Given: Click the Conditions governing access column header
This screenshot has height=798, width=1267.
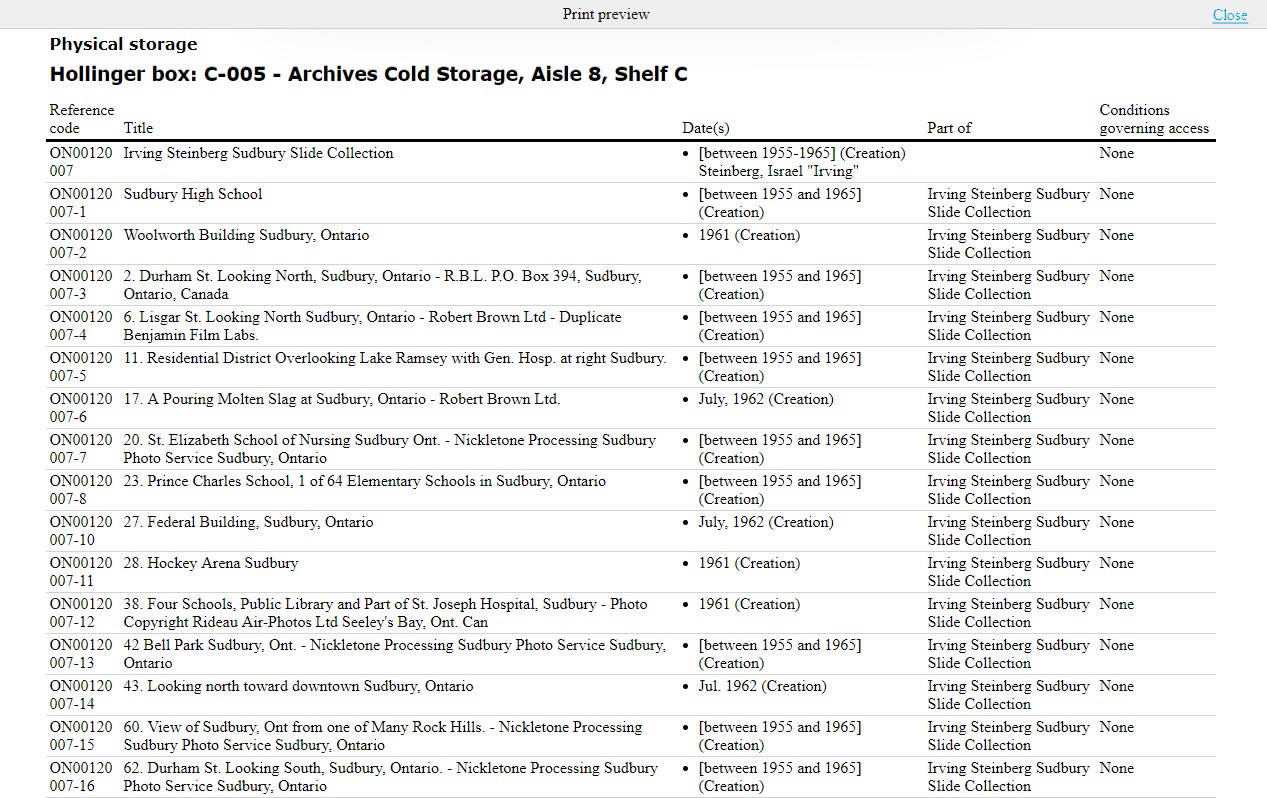Looking at the screenshot, I should (x=1154, y=119).
